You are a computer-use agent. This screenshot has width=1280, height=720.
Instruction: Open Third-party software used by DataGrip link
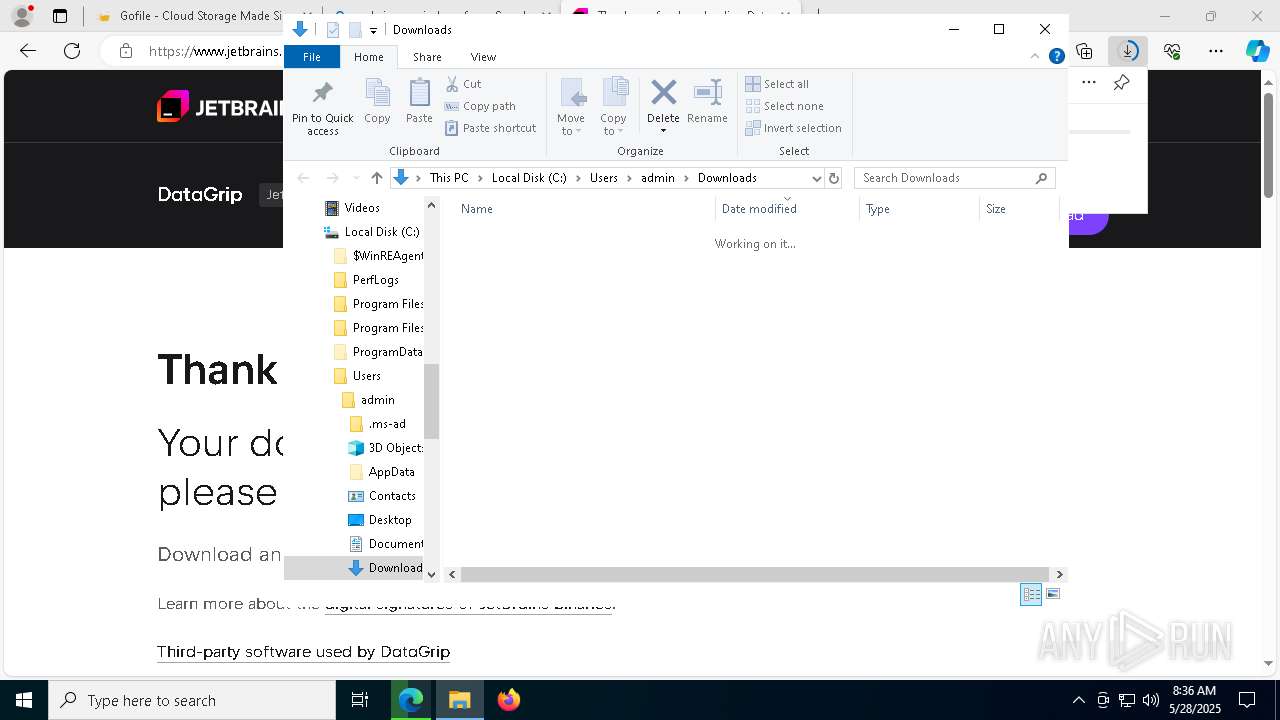pyautogui.click(x=303, y=652)
